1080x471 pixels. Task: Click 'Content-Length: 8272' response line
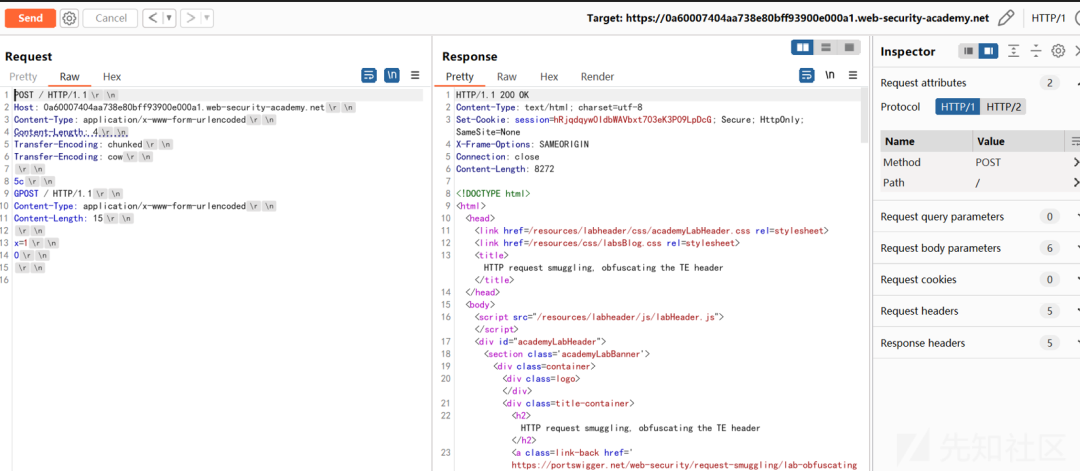click(505, 169)
